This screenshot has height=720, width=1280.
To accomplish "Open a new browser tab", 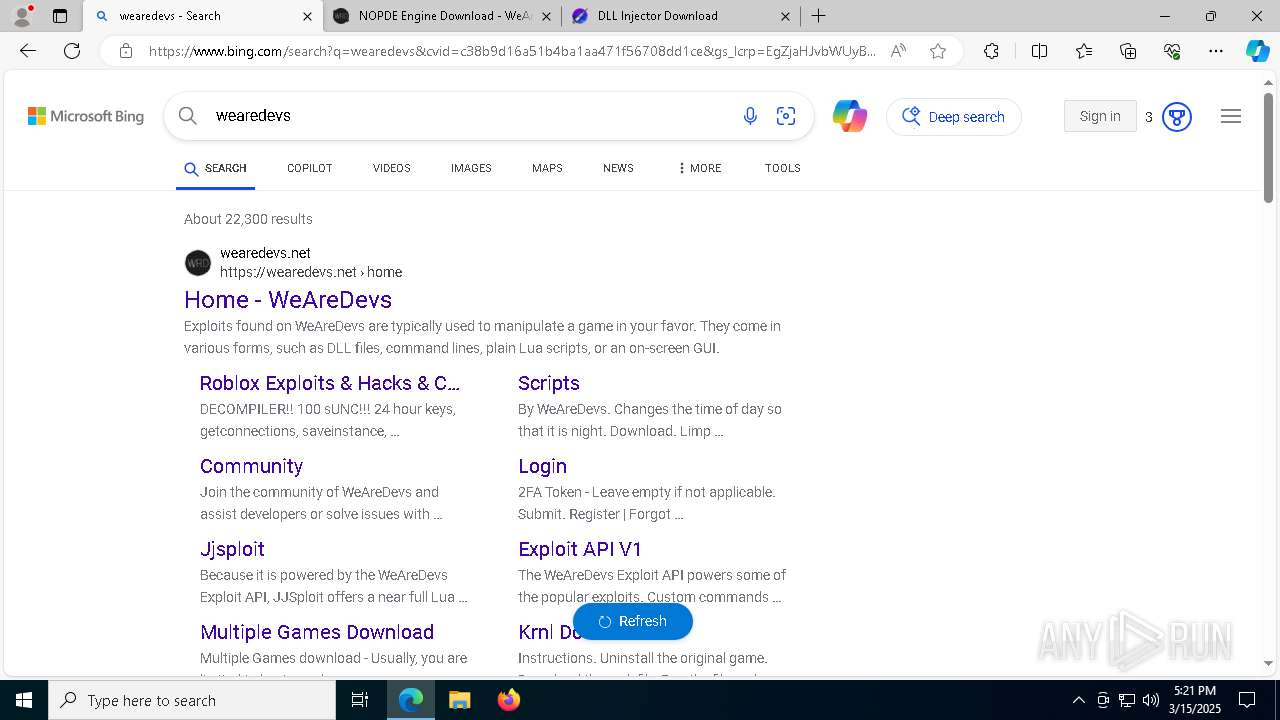I will pos(818,16).
